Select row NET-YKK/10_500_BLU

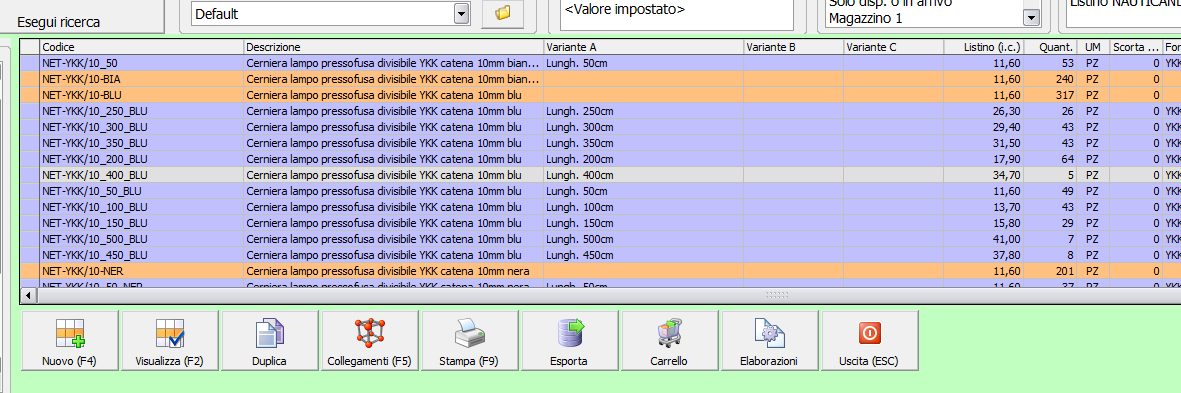tap(600, 239)
